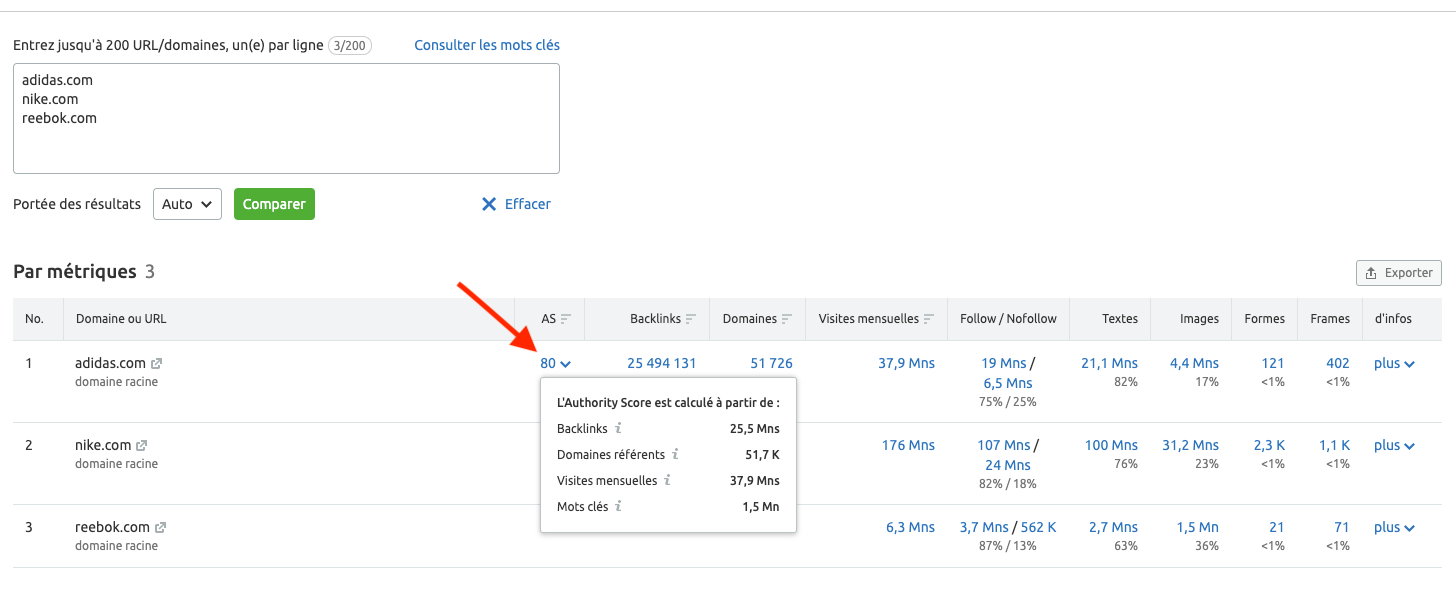1456x598 pixels.
Task: Click adidas.com textes 21,1 Mns
Action: click(x=1109, y=363)
